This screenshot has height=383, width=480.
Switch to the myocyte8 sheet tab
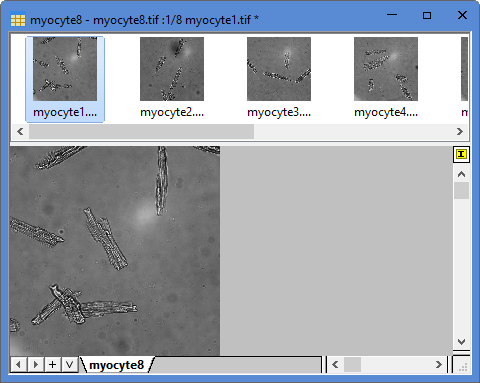click(x=117, y=365)
